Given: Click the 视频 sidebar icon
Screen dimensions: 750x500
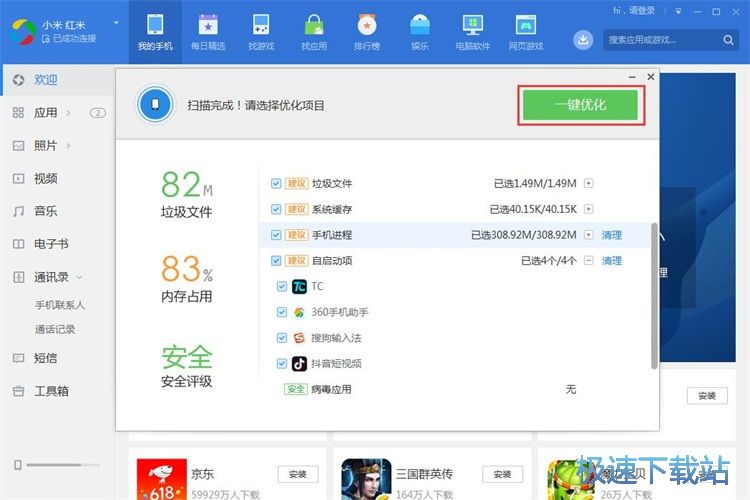Looking at the screenshot, I should point(18,178).
